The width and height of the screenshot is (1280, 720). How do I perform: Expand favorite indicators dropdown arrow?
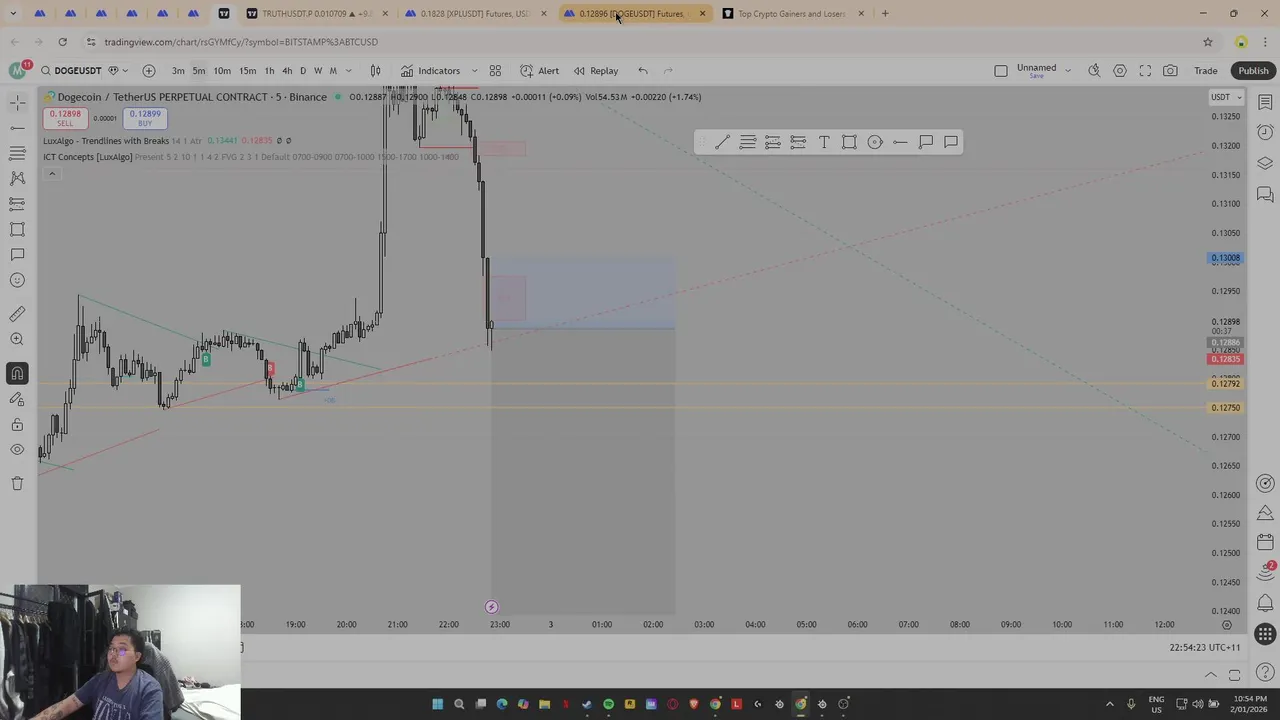(474, 71)
